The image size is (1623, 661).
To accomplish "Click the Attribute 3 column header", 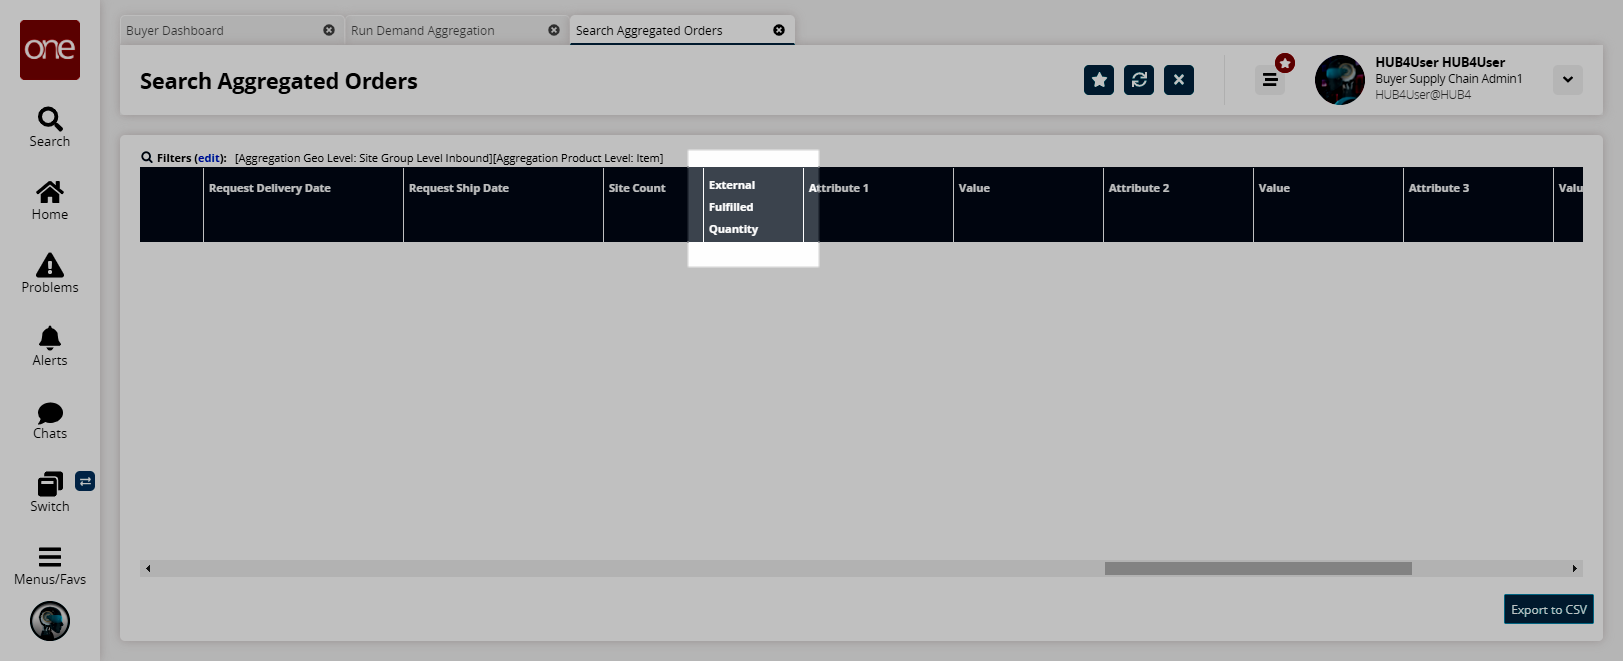I will coord(1478,204).
